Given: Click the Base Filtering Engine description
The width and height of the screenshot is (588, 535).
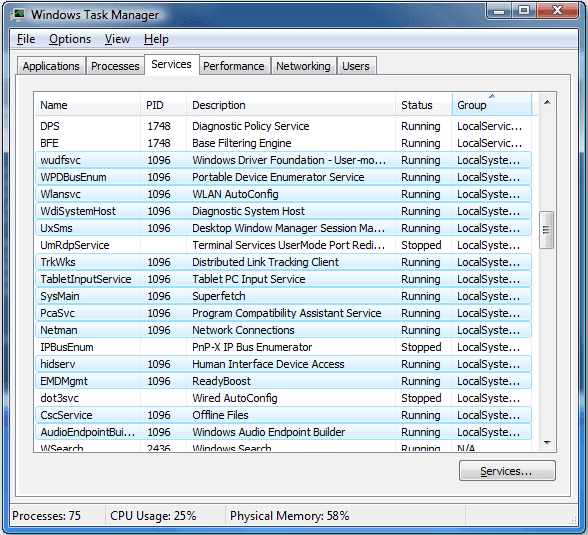Looking at the screenshot, I should click(x=242, y=143).
